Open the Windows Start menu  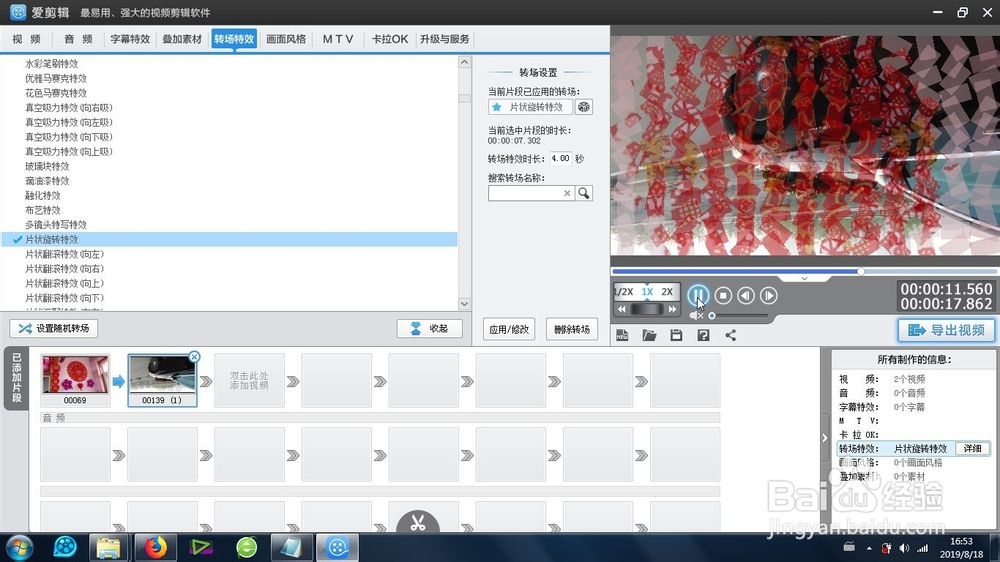(x=18, y=547)
